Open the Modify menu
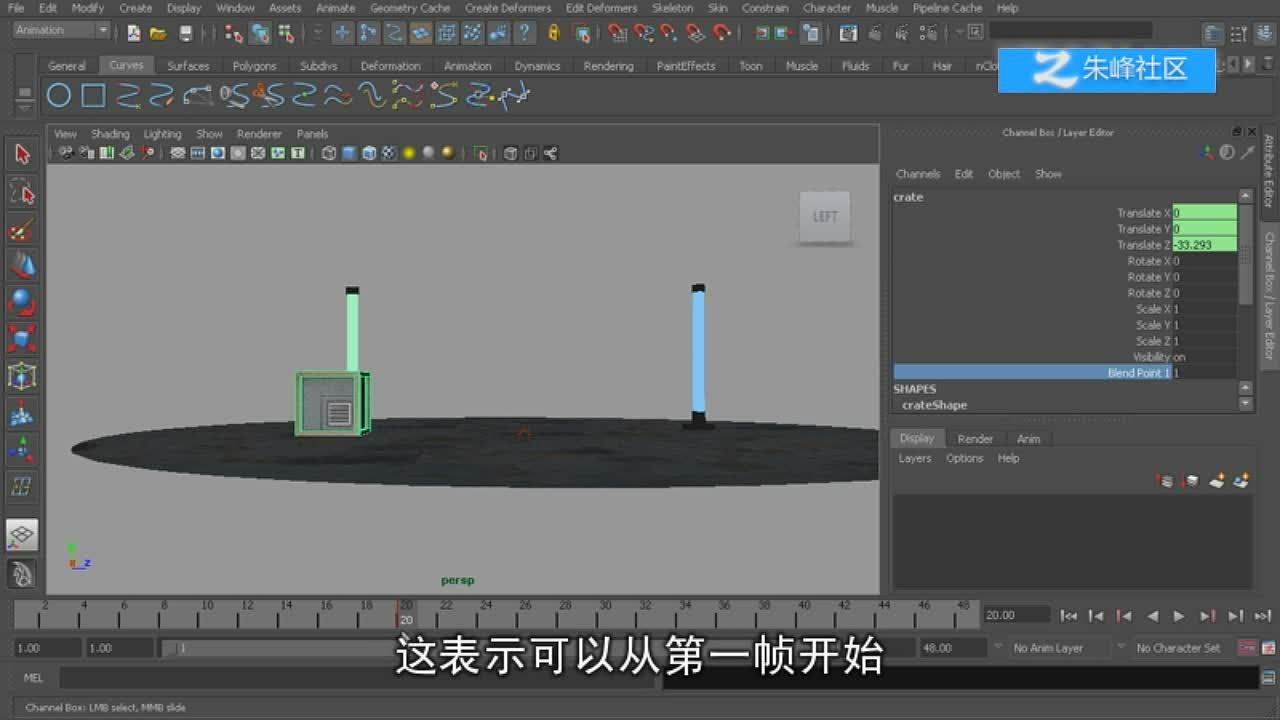 (x=87, y=8)
